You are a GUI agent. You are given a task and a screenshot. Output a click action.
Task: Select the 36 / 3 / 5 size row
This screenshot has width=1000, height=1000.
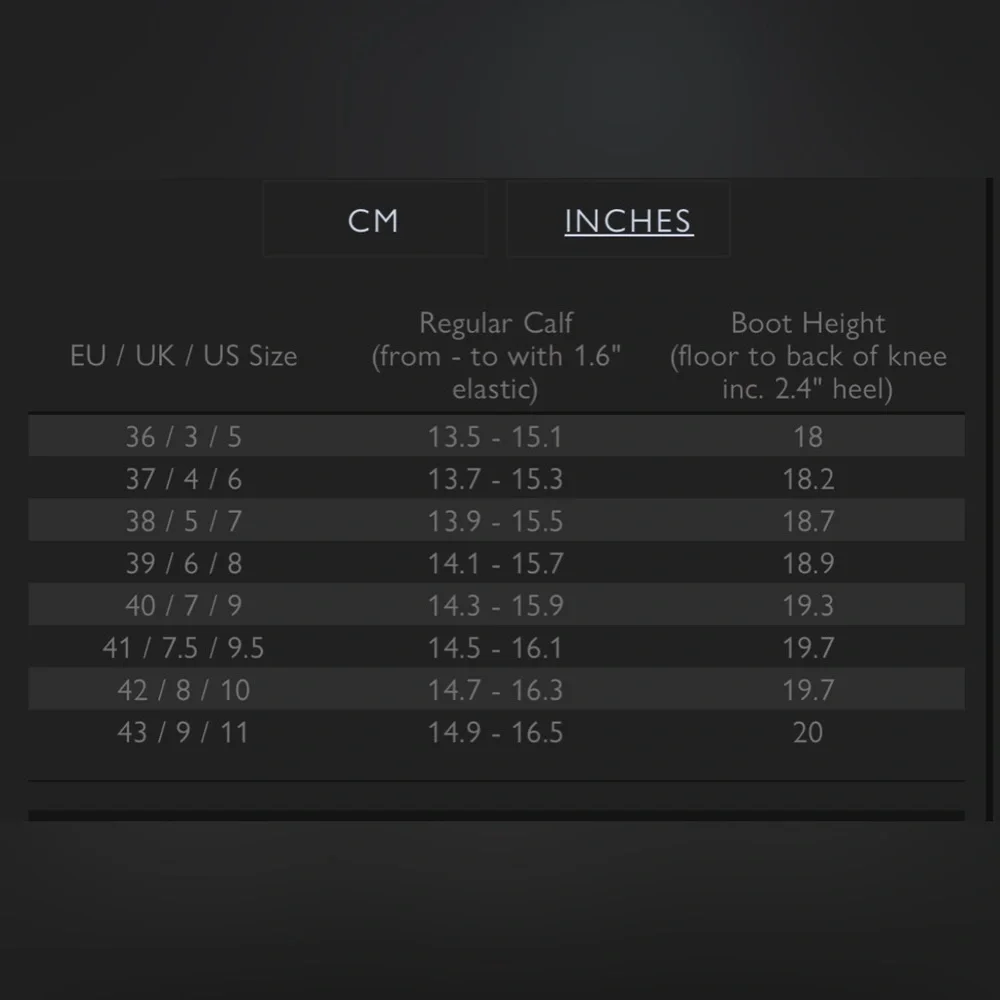(x=184, y=437)
